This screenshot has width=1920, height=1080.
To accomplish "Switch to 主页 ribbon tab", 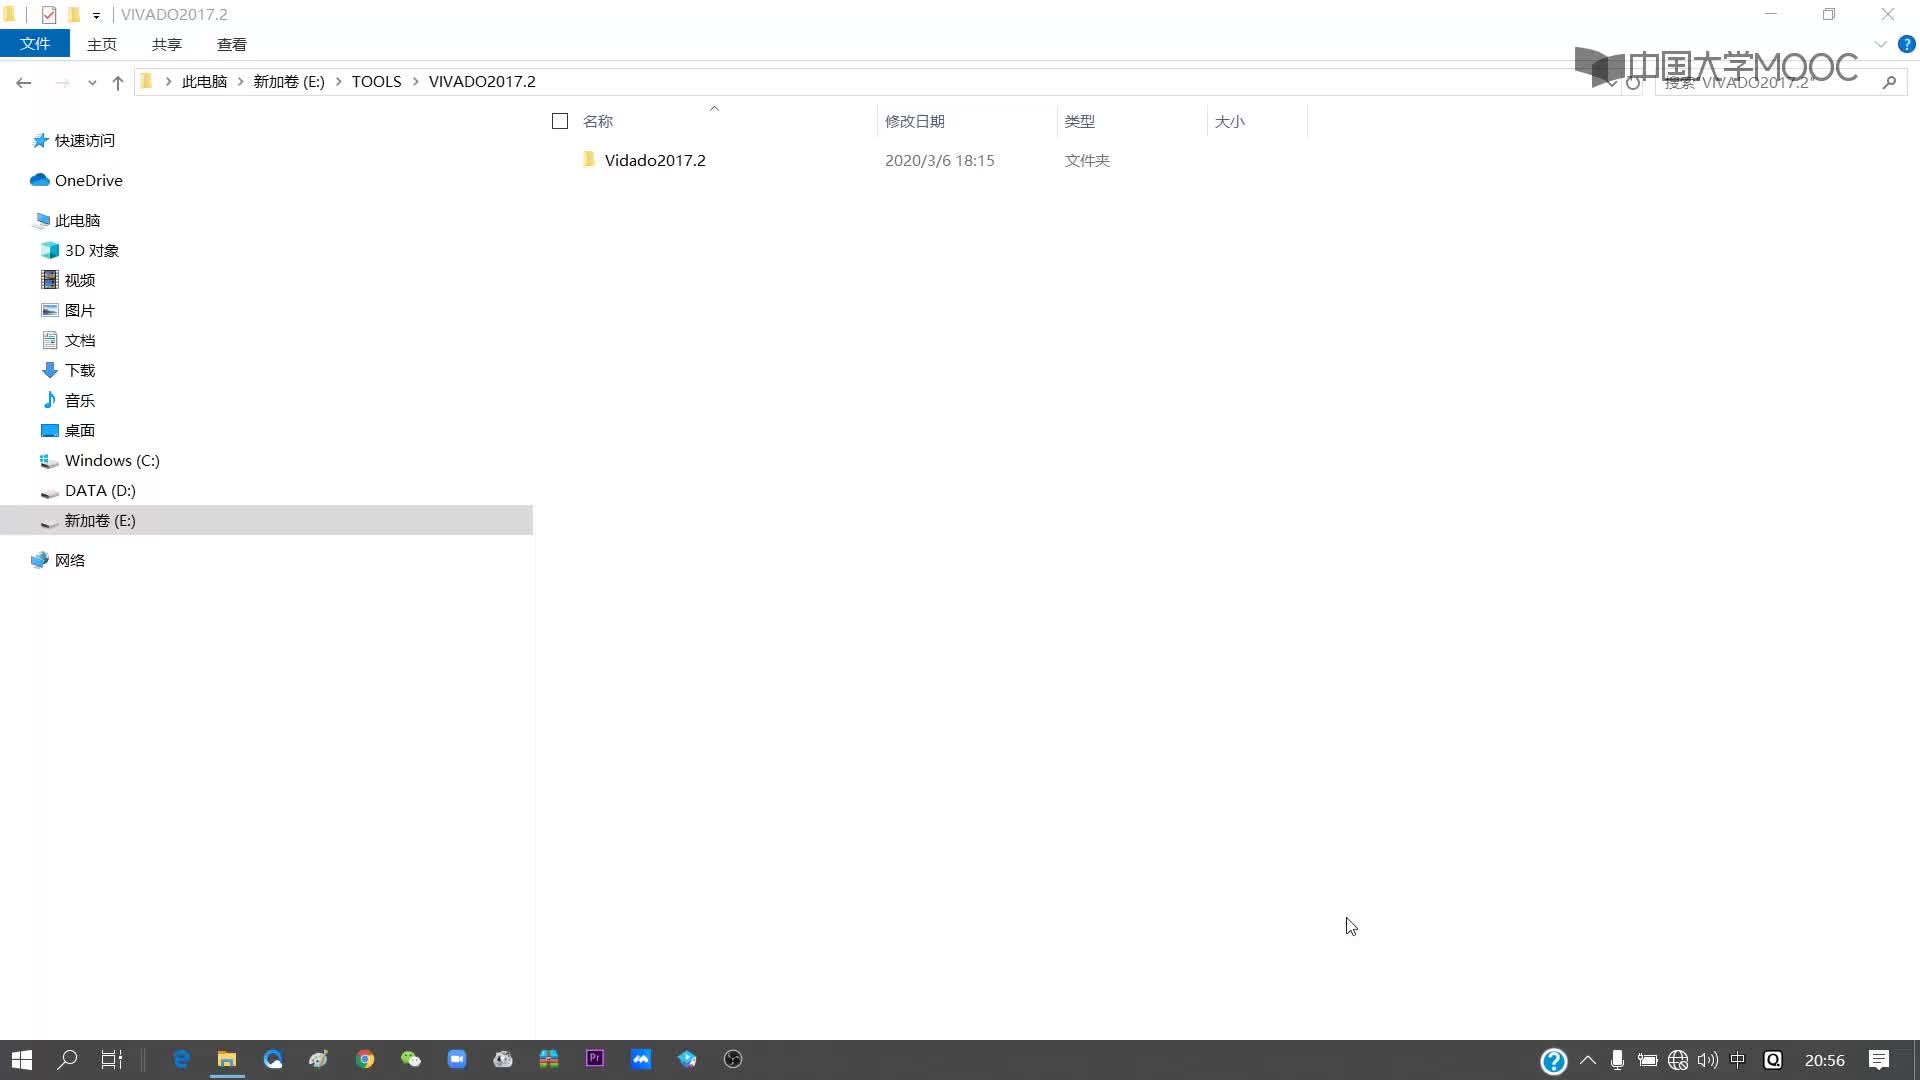I will pyautogui.click(x=101, y=44).
